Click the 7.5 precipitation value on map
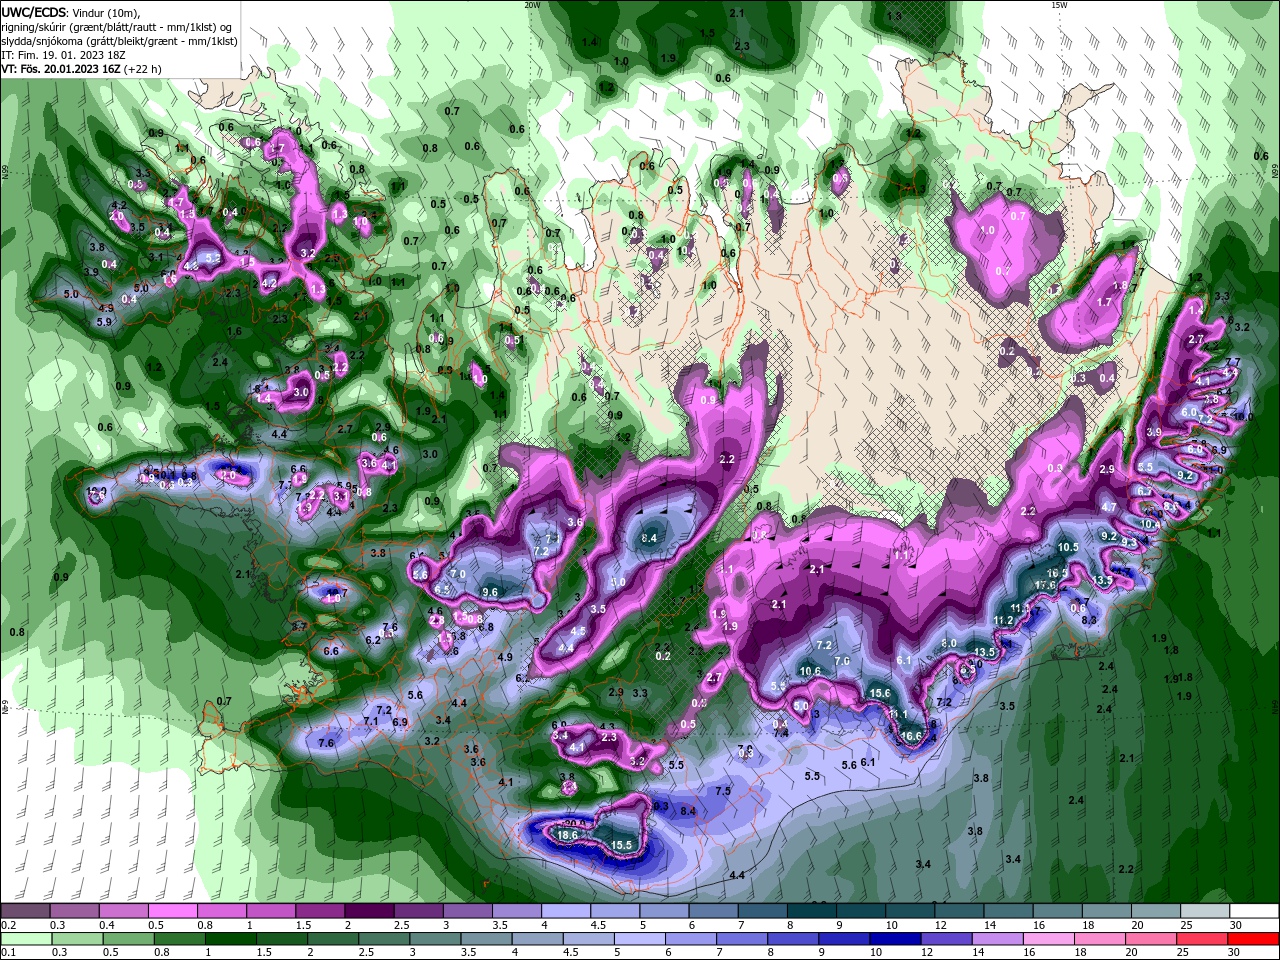The image size is (1280, 960). 723,791
